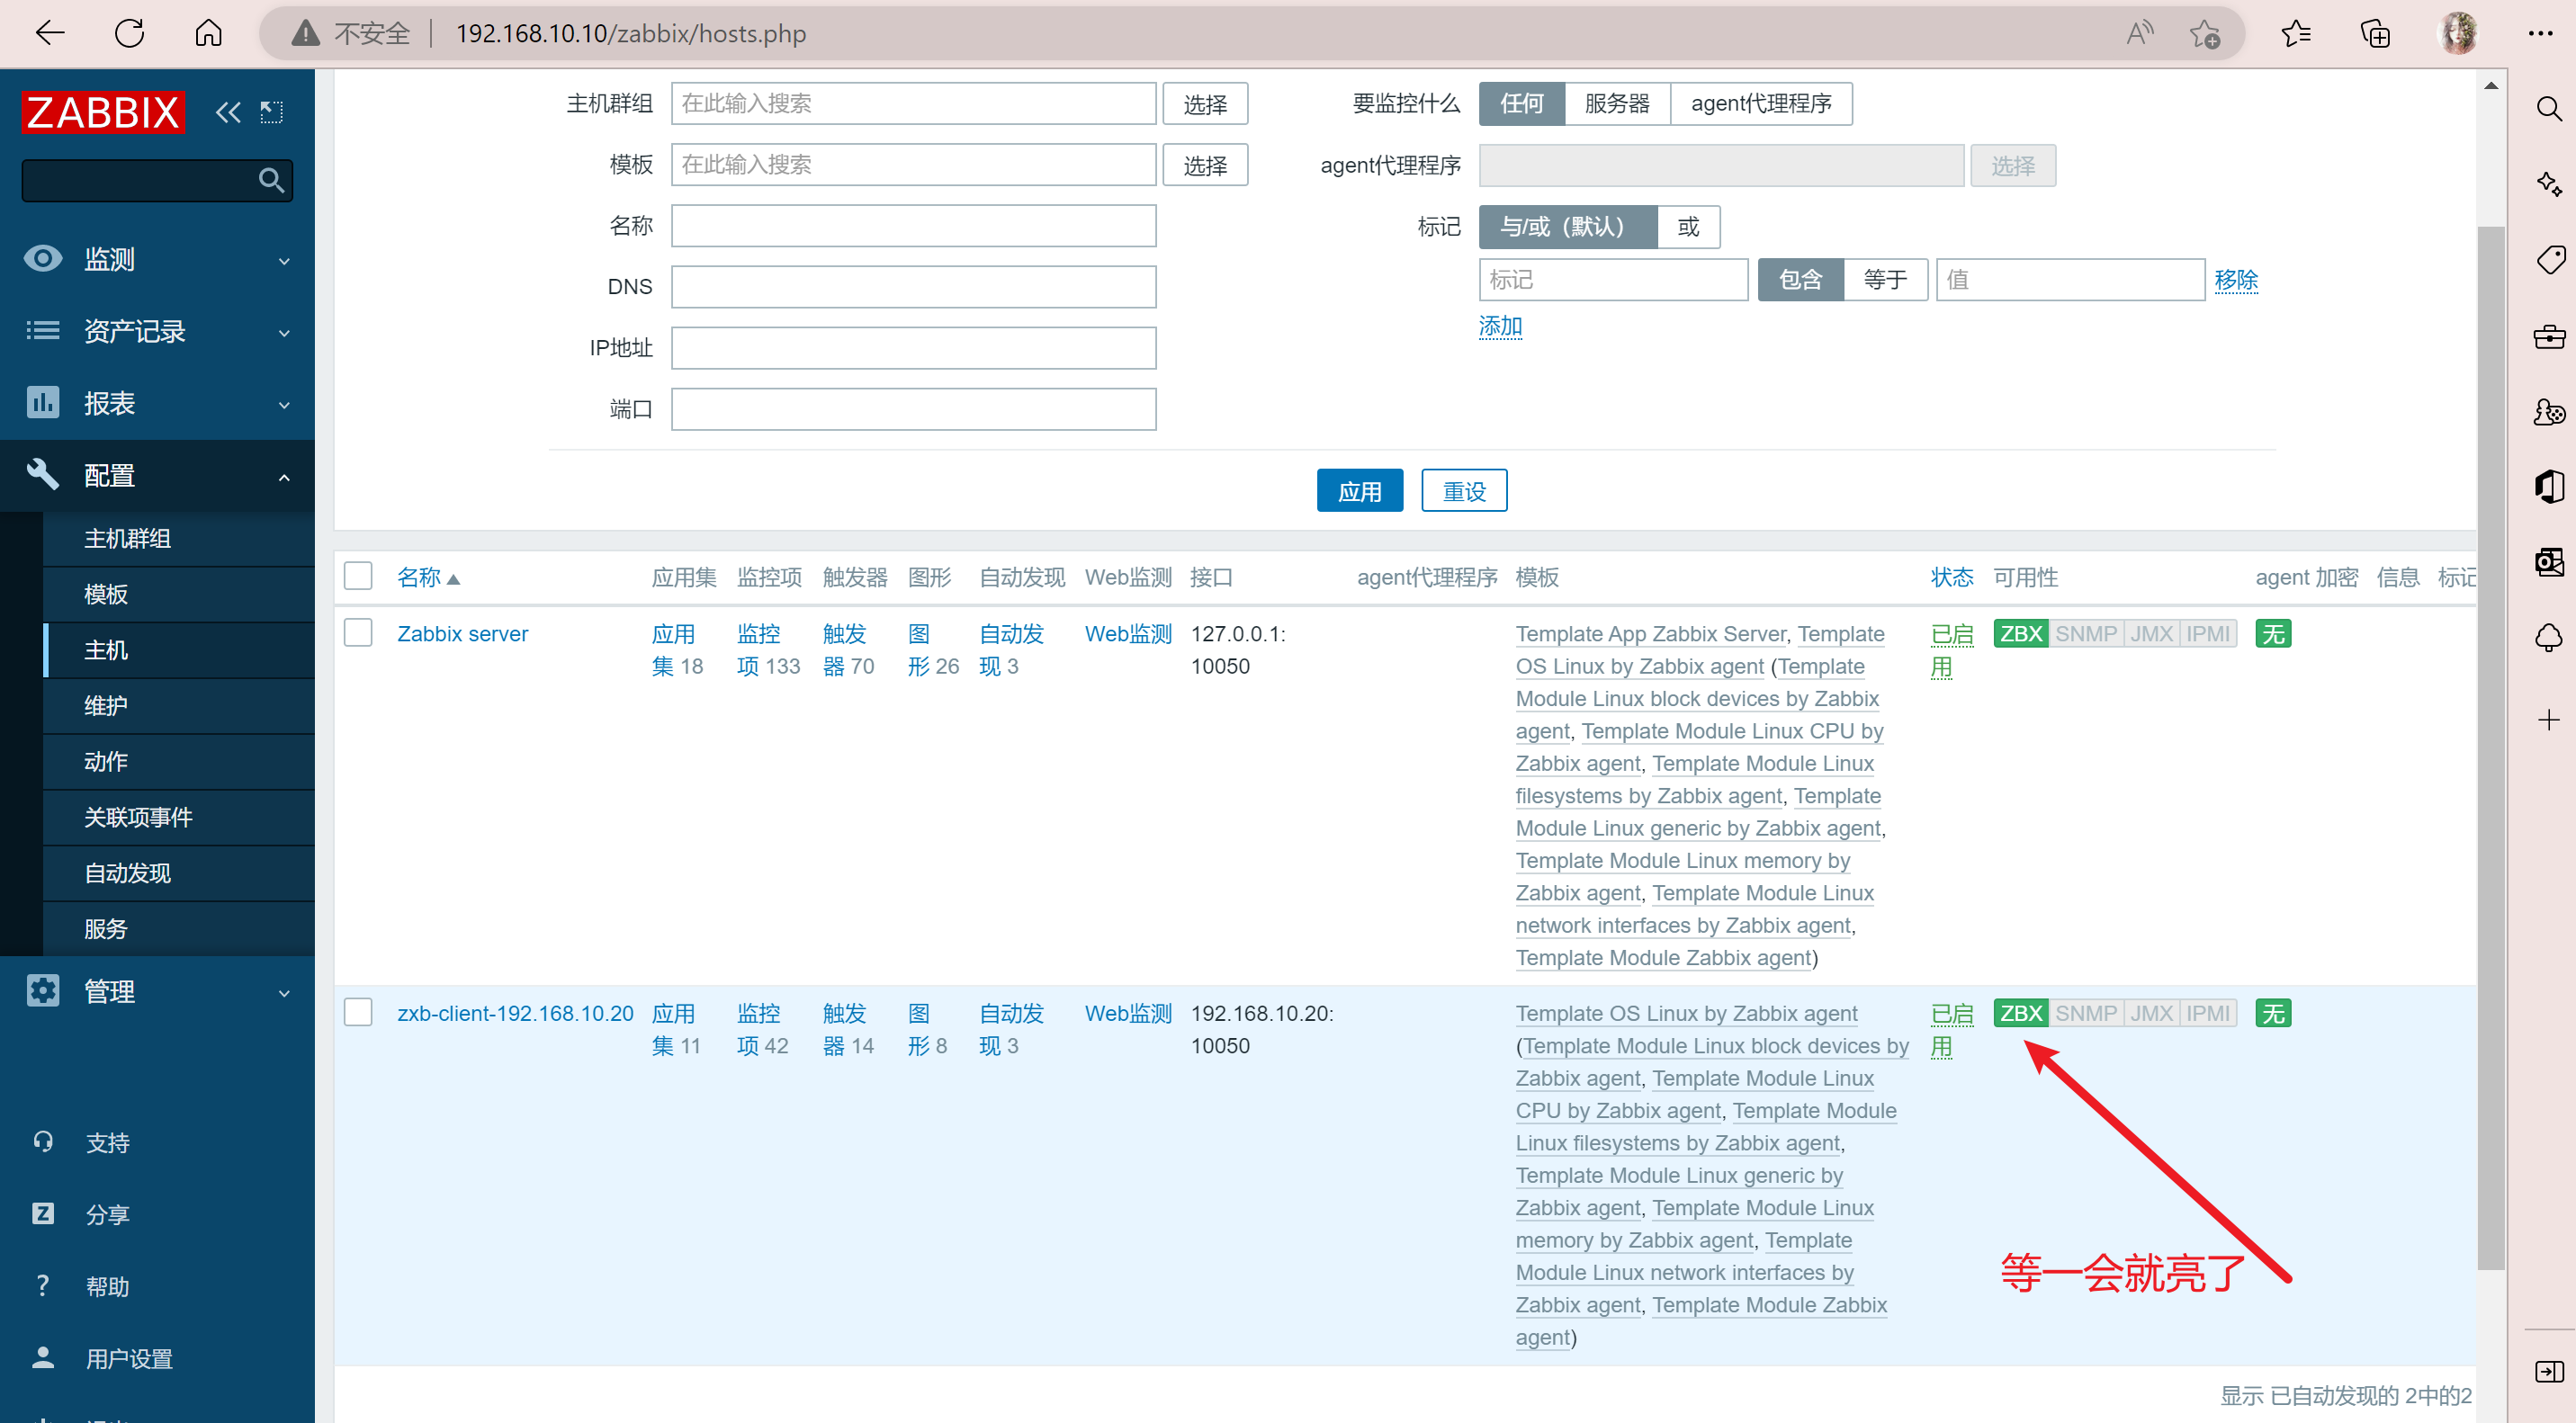Sort hosts by 状态 column
2576x1423 pixels.
coord(1951,578)
